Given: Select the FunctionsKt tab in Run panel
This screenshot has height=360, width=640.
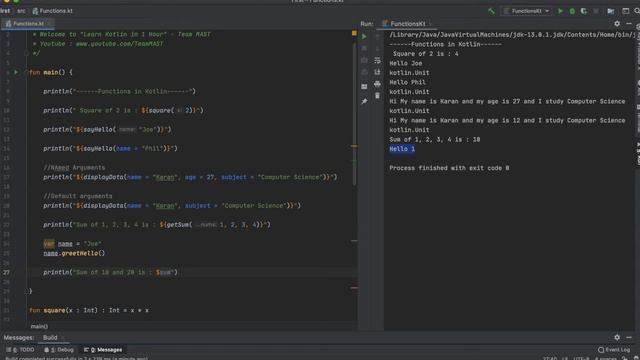Looking at the screenshot, I should (407, 24).
